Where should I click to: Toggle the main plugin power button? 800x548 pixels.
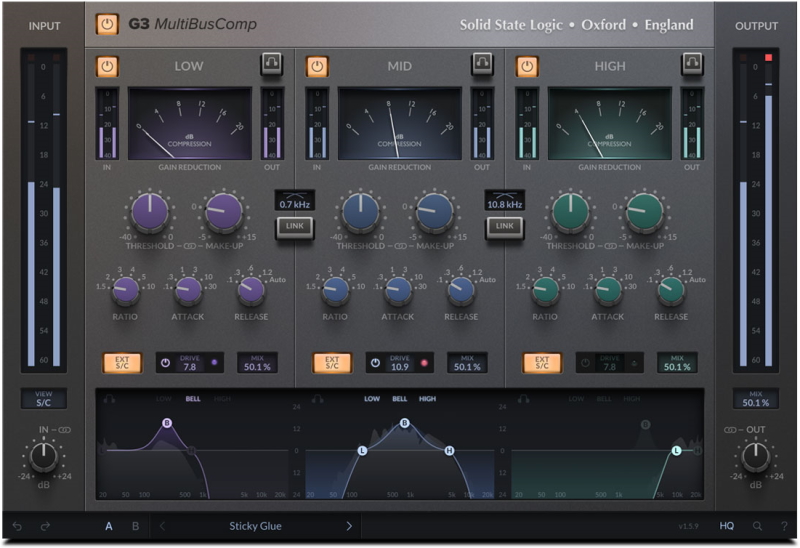(107, 24)
